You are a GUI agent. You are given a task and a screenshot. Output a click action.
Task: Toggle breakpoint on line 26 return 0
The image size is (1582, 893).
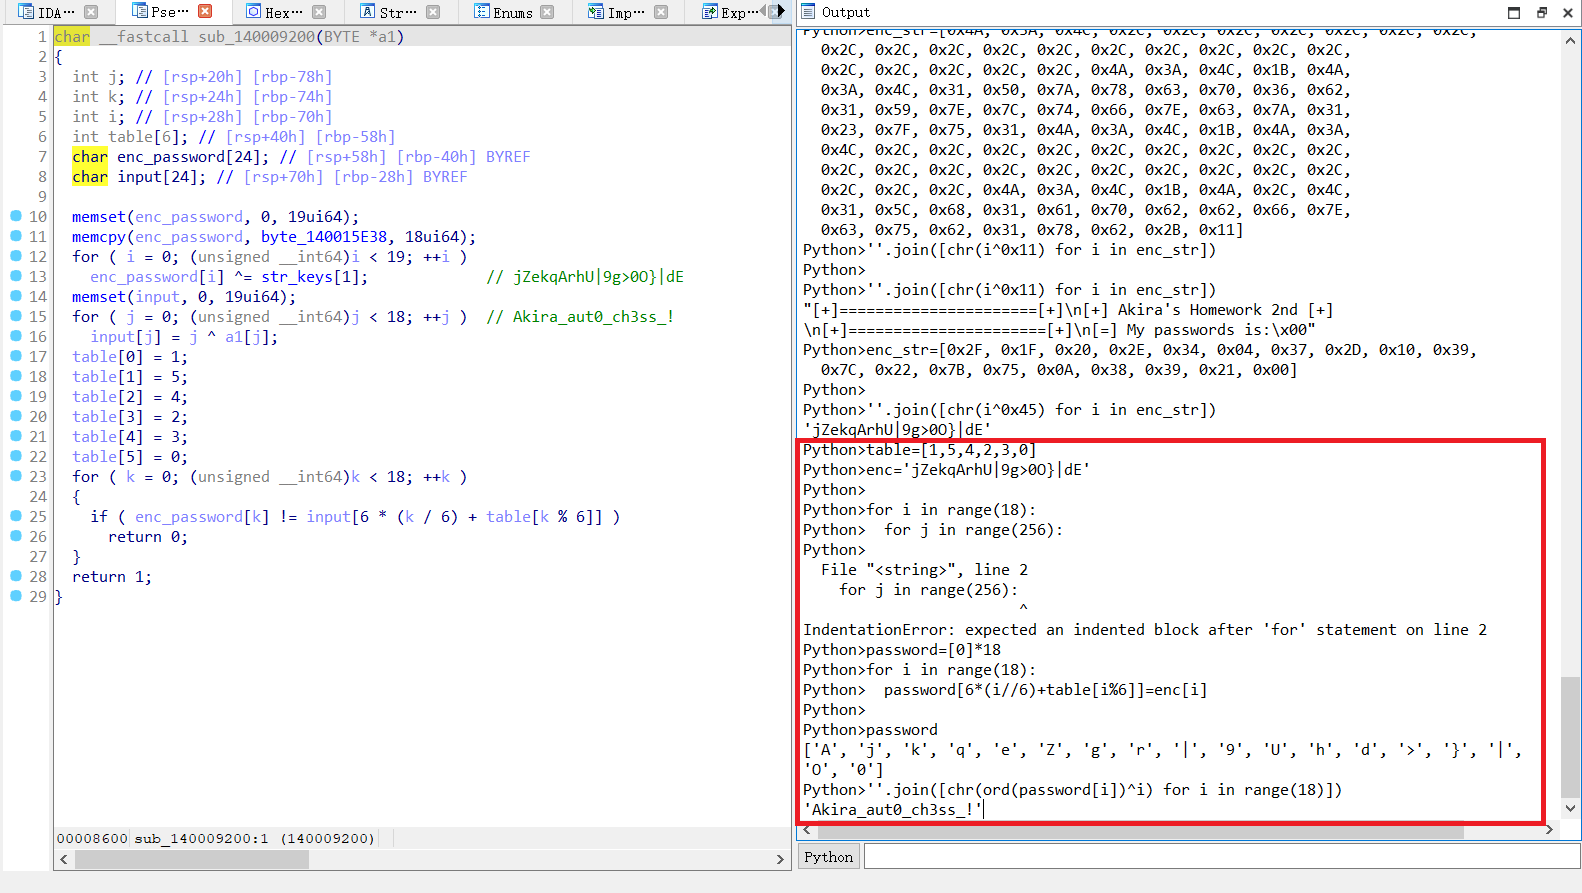(16, 536)
